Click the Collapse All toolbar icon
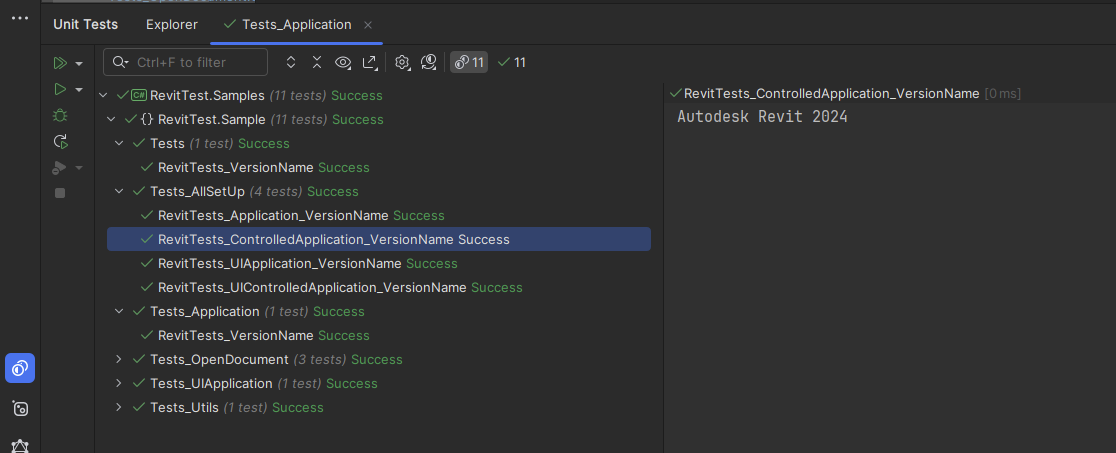Viewport: 1116px width, 453px height. [x=317, y=62]
